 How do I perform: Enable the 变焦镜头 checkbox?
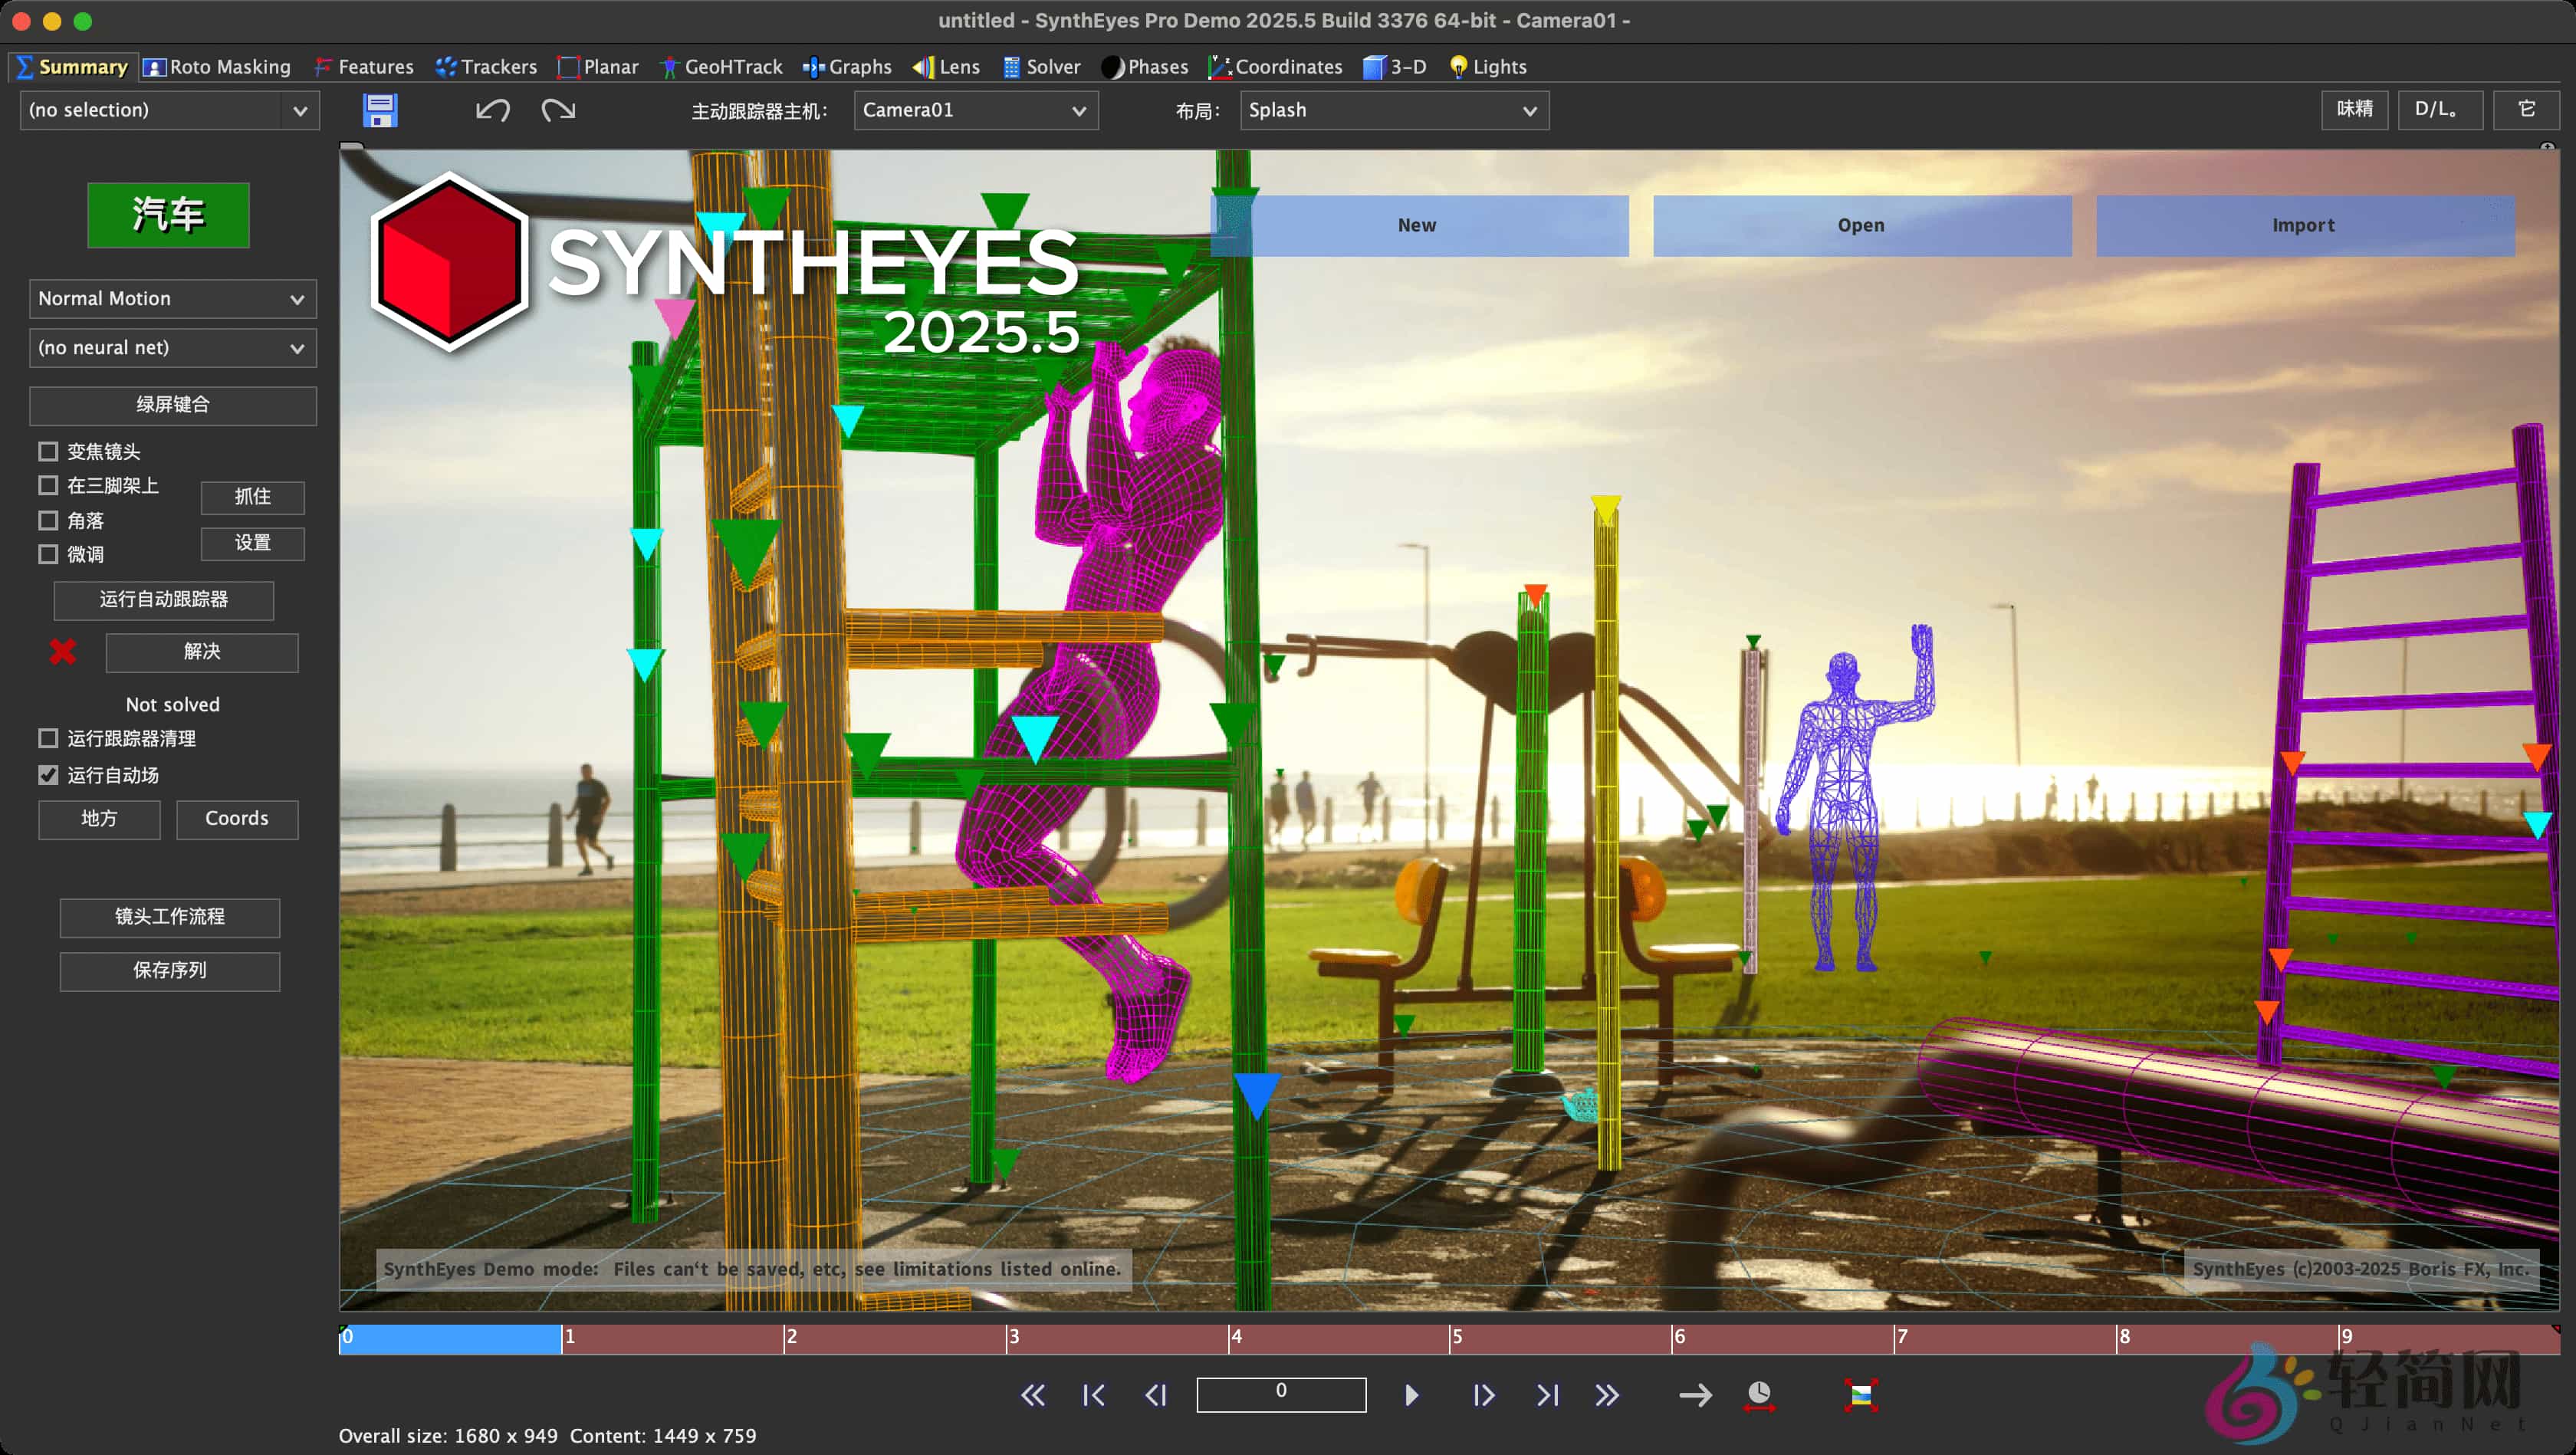[48, 451]
